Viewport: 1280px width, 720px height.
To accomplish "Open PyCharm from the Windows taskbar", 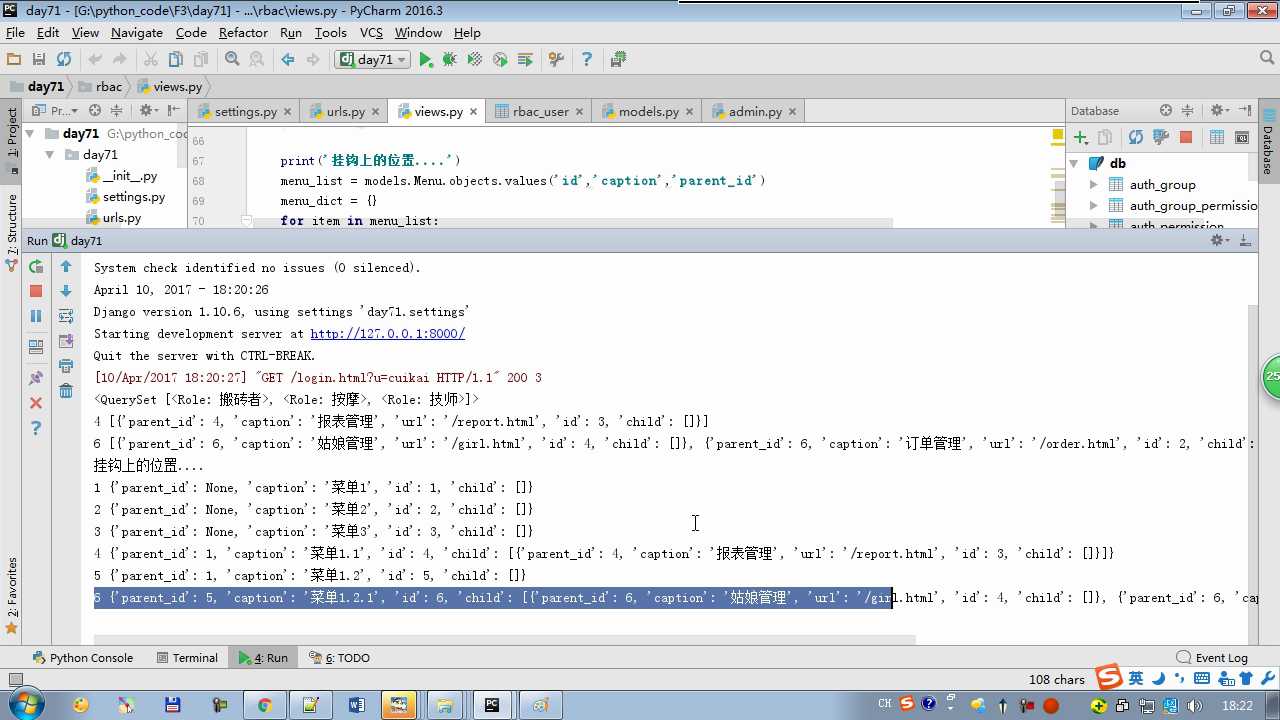I will [491, 705].
